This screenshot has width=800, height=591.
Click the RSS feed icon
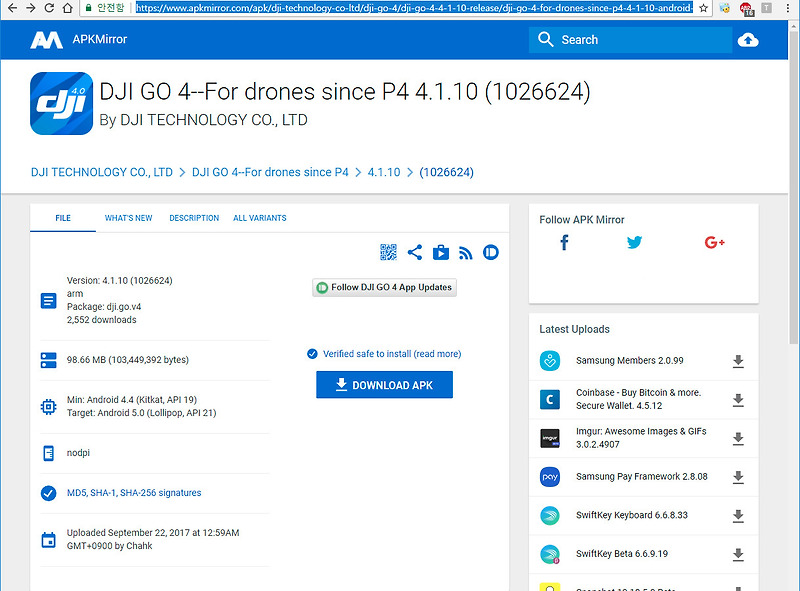pyautogui.click(x=465, y=253)
